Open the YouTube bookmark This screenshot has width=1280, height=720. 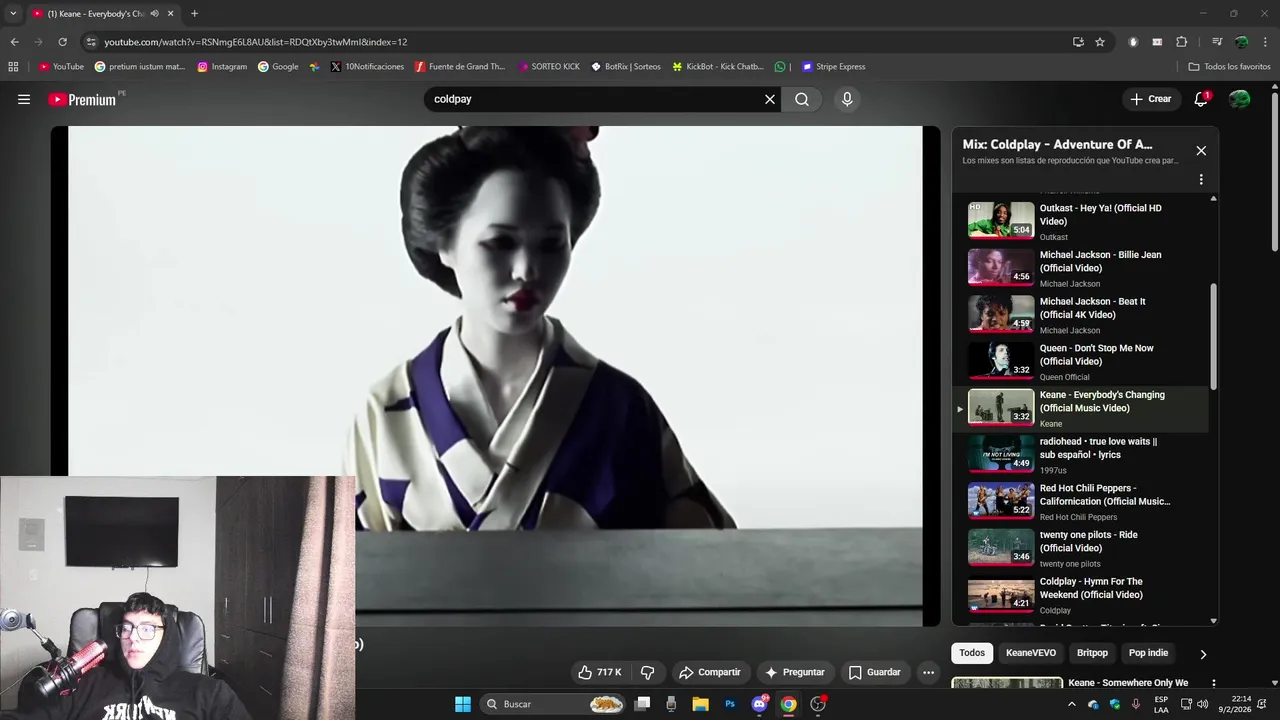pos(61,67)
